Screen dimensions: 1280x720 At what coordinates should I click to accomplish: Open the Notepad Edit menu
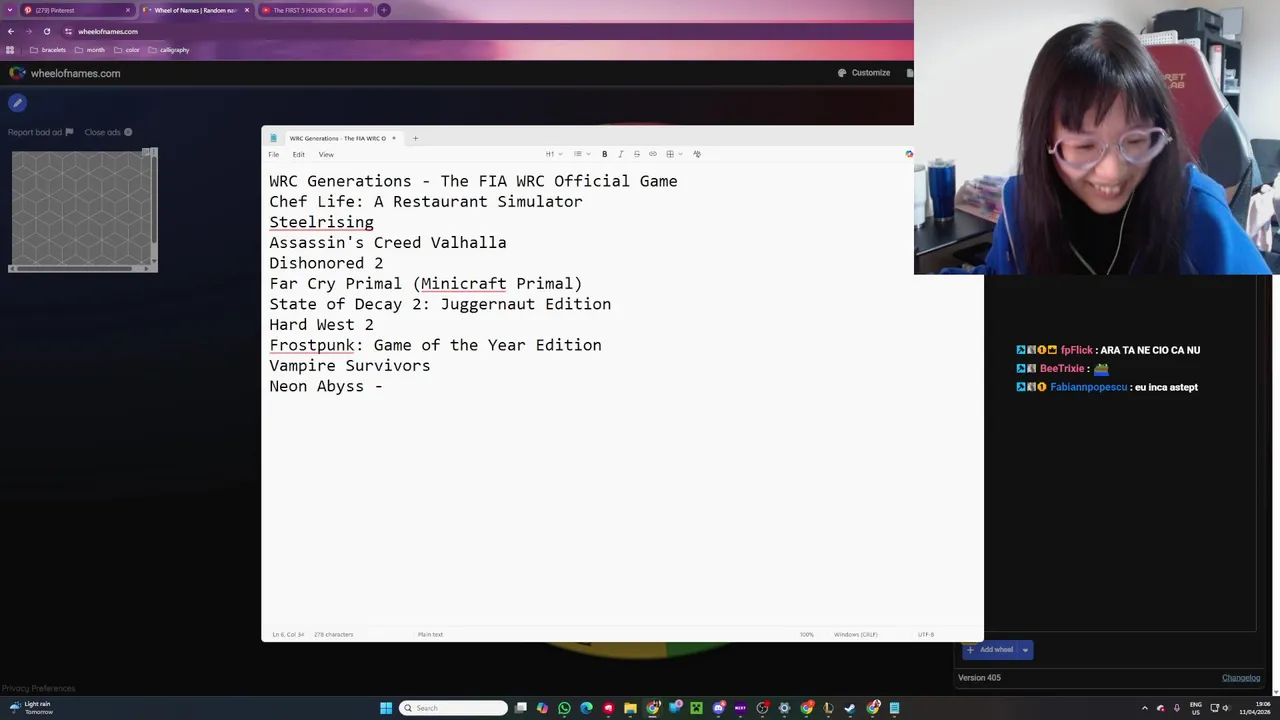pos(298,154)
